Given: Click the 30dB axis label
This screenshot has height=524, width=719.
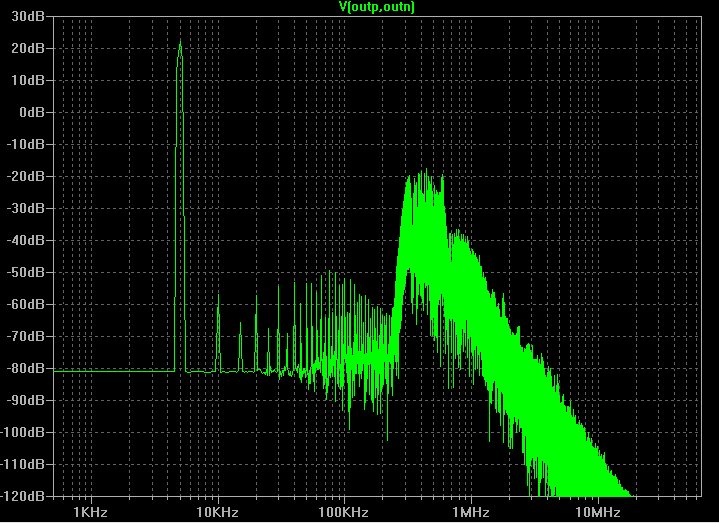Looking at the screenshot, I should click(x=28, y=17).
